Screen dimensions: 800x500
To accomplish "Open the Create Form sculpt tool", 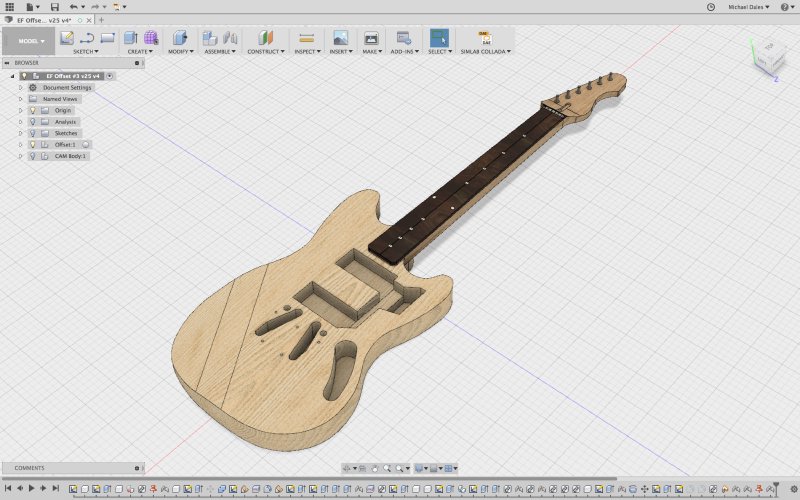I will click(151, 38).
